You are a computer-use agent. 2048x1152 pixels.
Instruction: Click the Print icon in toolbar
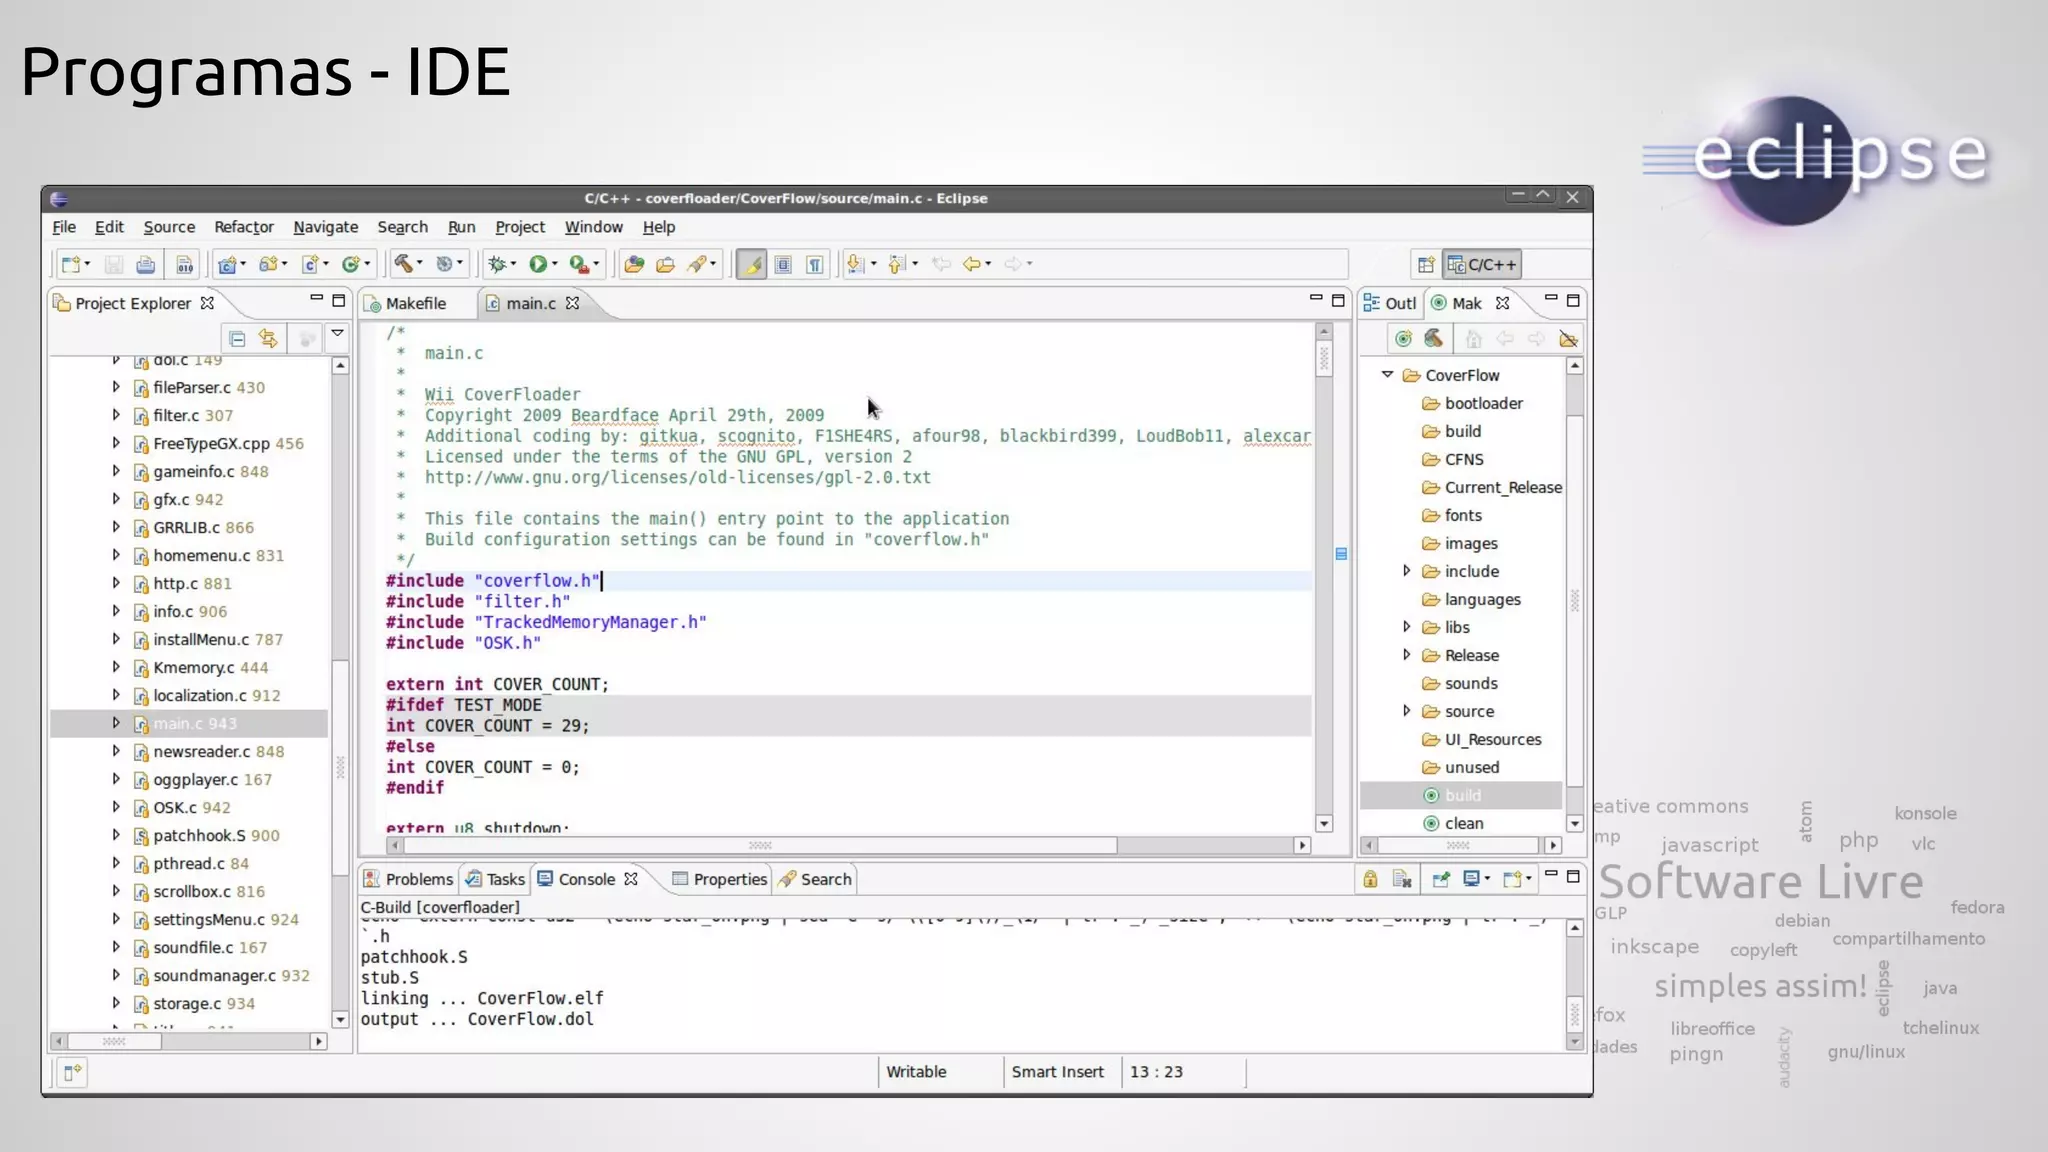click(x=146, y=264)
